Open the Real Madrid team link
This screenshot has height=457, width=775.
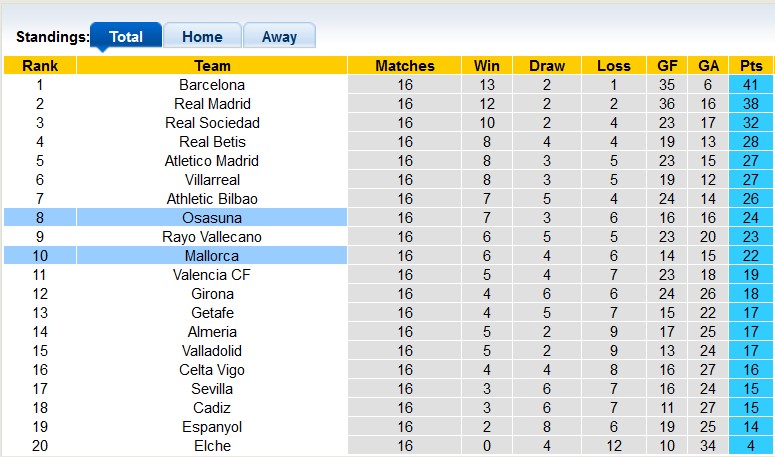tap(212, 104)
